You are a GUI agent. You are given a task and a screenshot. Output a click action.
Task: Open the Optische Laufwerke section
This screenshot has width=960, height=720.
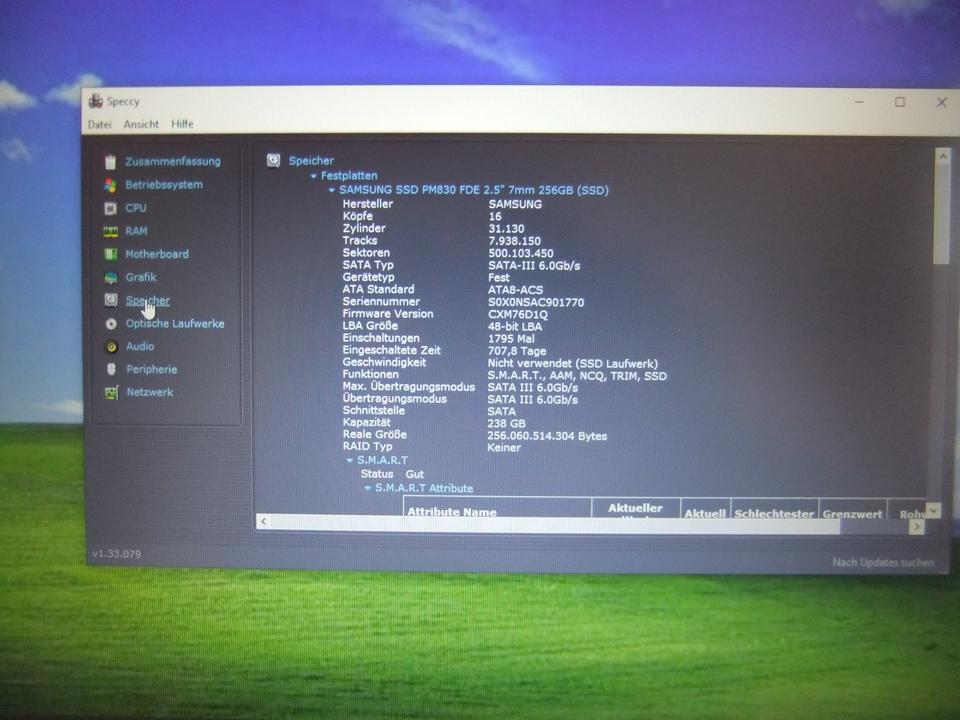[x=175, y=323]
